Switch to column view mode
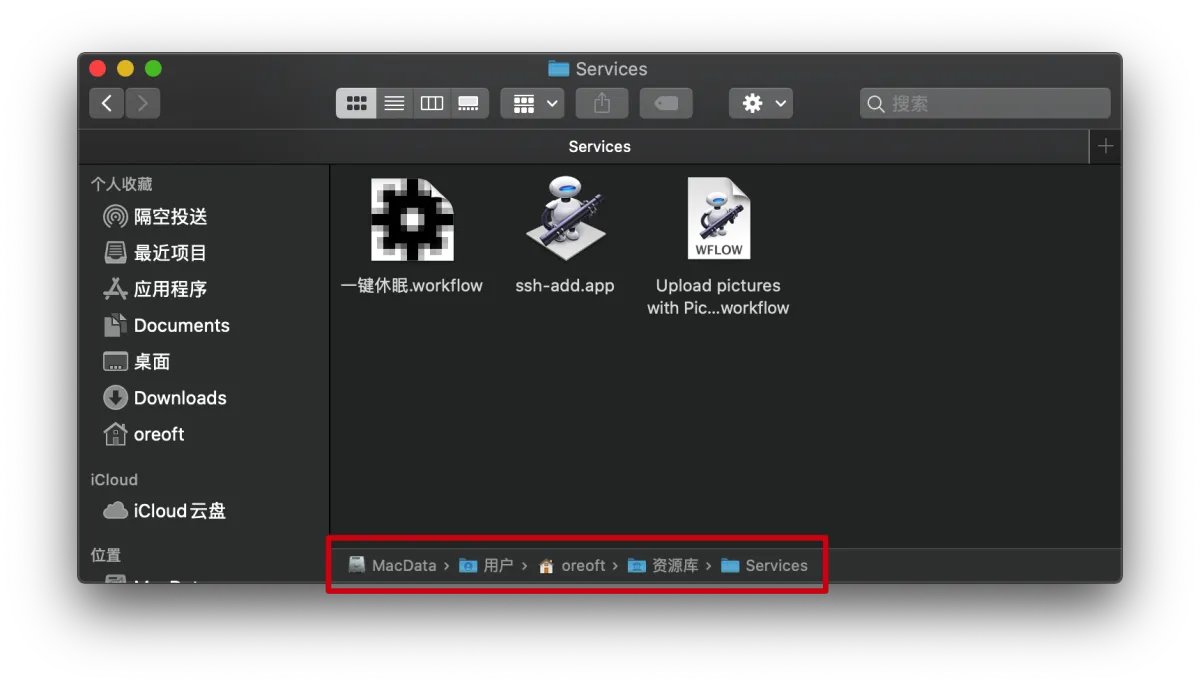The height and width of the screenshot is (686, 1200). 431,102
